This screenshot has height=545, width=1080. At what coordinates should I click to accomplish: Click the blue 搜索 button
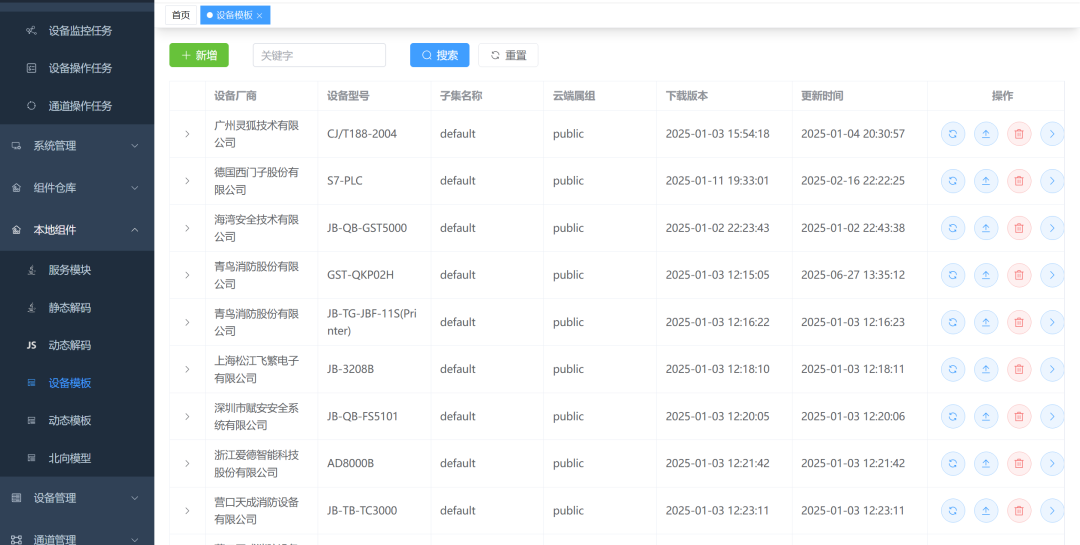(x=439, y=55)
